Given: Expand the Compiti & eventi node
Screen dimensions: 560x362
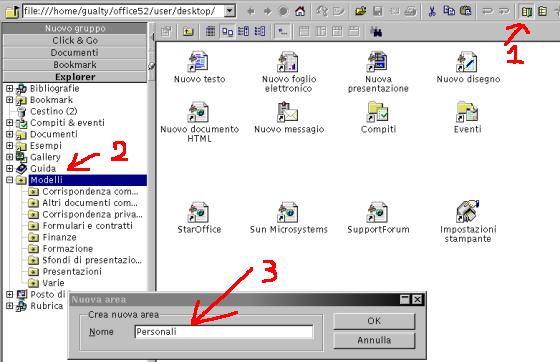Looking at the screenshot, I should coord(10,122).
